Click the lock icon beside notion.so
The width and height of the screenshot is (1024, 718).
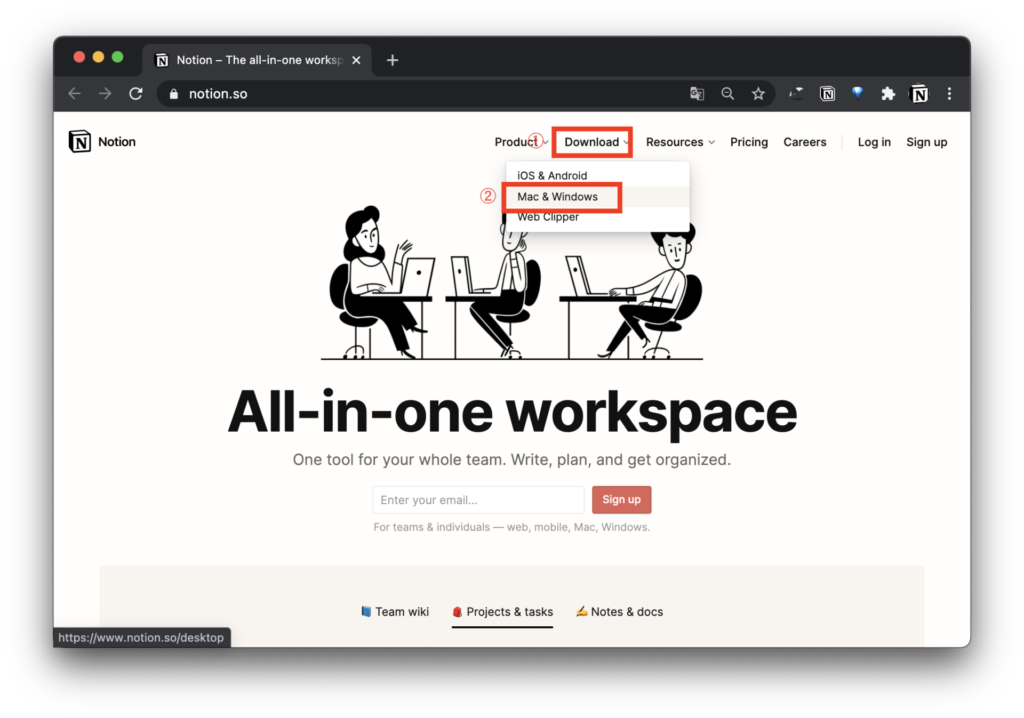tap(174, 93)
